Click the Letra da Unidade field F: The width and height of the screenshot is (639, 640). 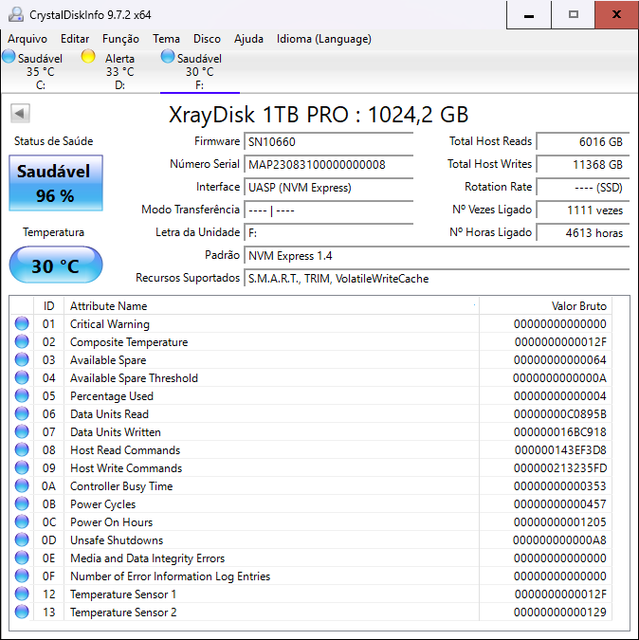point(328,233)
